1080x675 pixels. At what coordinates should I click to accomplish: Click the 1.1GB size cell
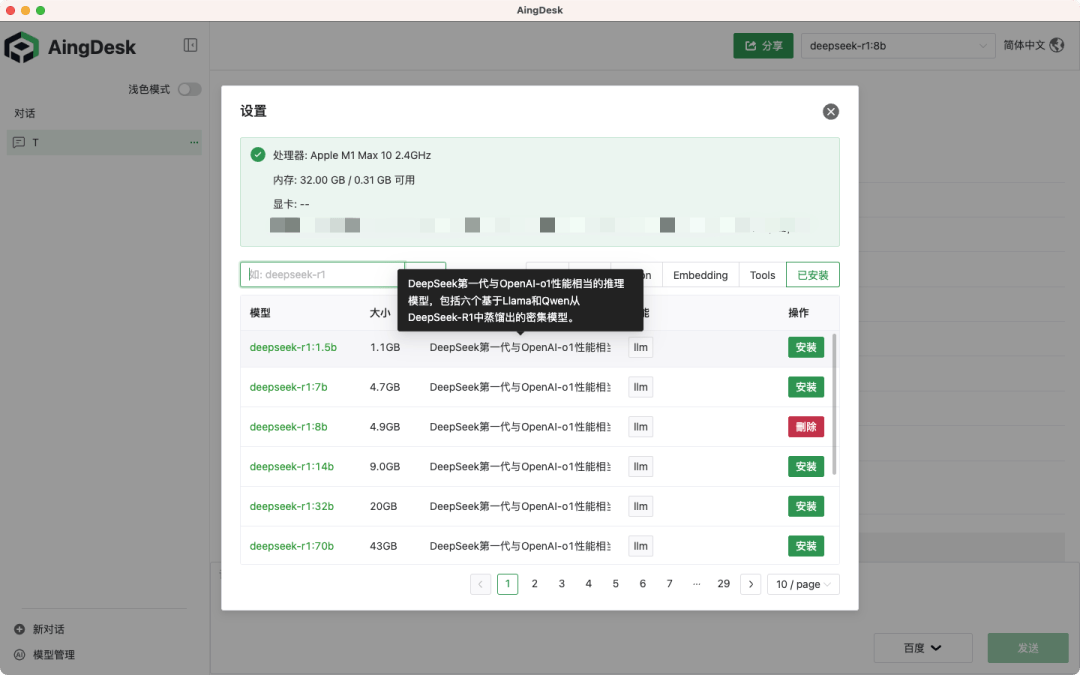pos(385,347)
